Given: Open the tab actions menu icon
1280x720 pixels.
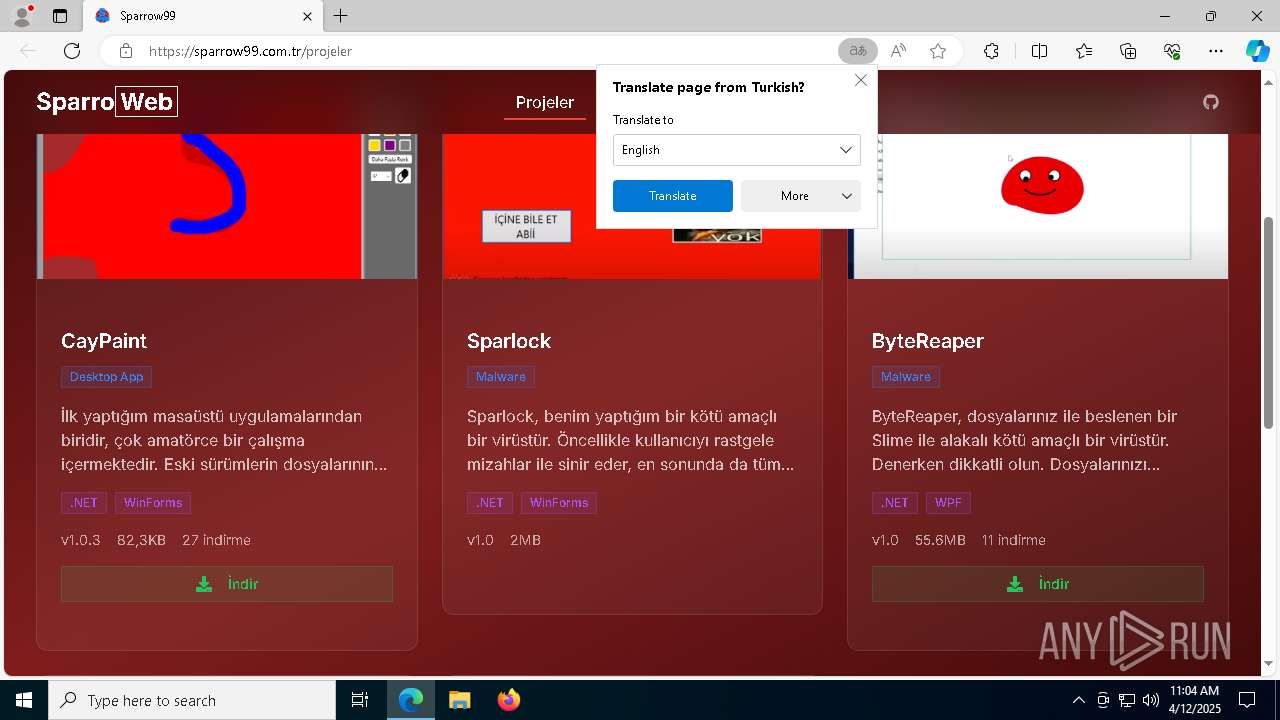Looking at the screenshot, I should (60, 16).
